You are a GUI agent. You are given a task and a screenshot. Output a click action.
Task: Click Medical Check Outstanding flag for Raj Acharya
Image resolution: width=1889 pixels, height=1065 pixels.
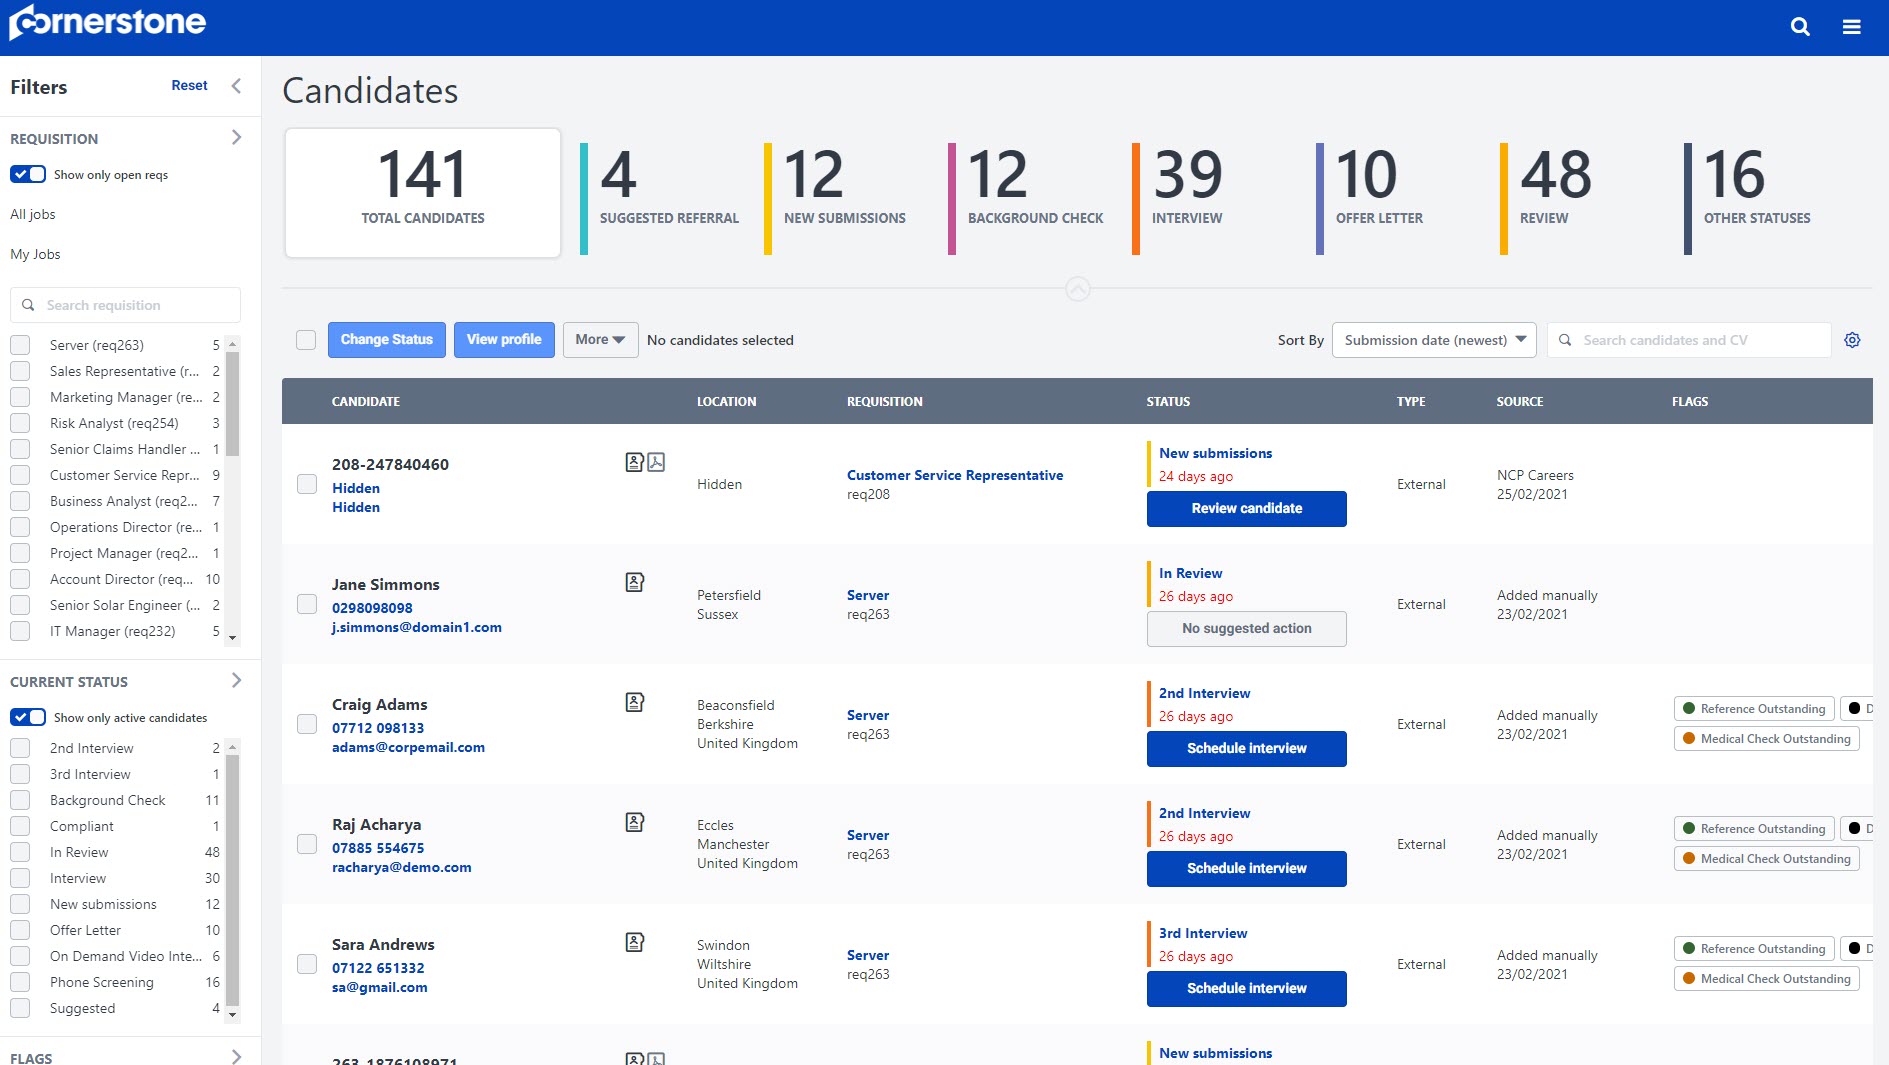(x=1767, y=859)
